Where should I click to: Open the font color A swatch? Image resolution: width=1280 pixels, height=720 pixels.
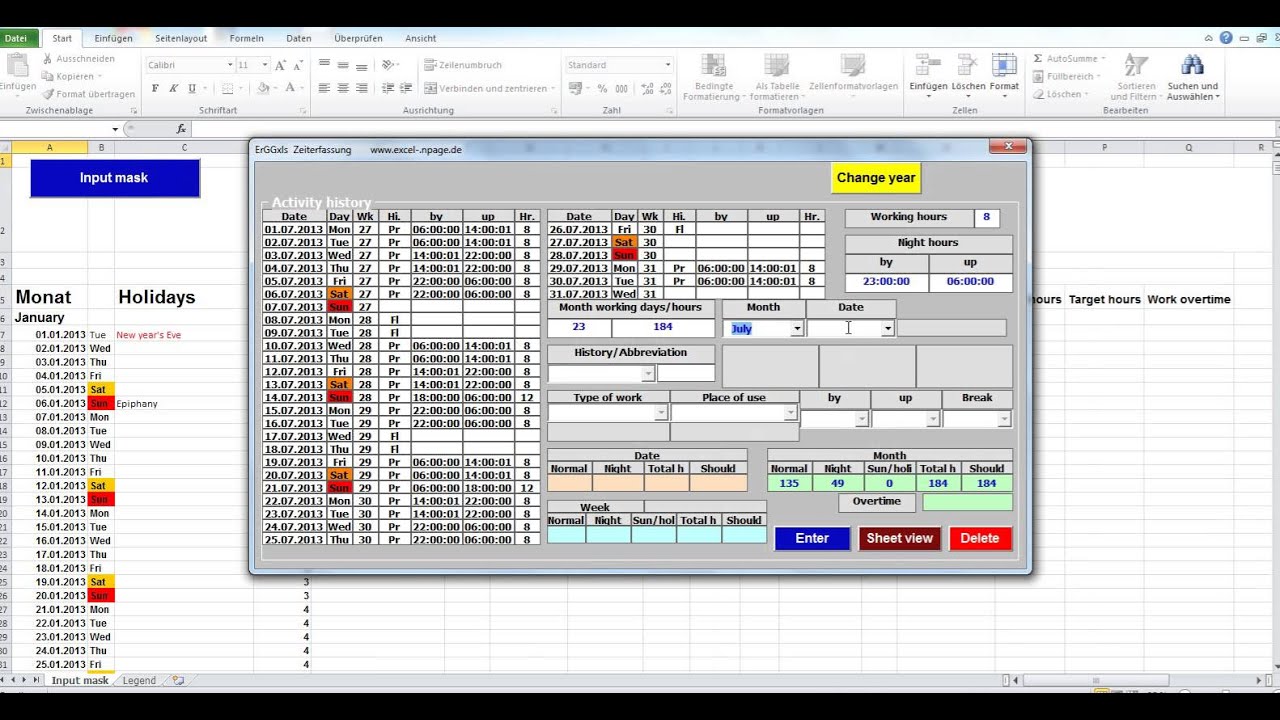(x=290, y=88)
